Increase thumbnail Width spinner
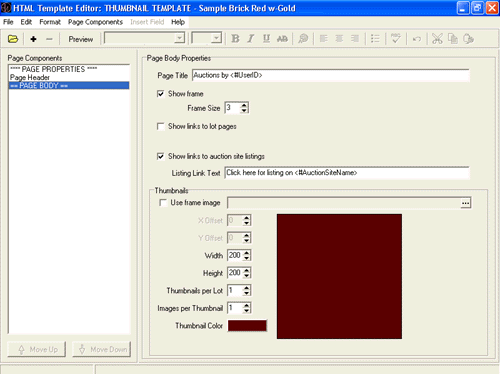Image resolution: width=500 pixels, height=374 pixels. pyautogui.click(x=246, y=253)
